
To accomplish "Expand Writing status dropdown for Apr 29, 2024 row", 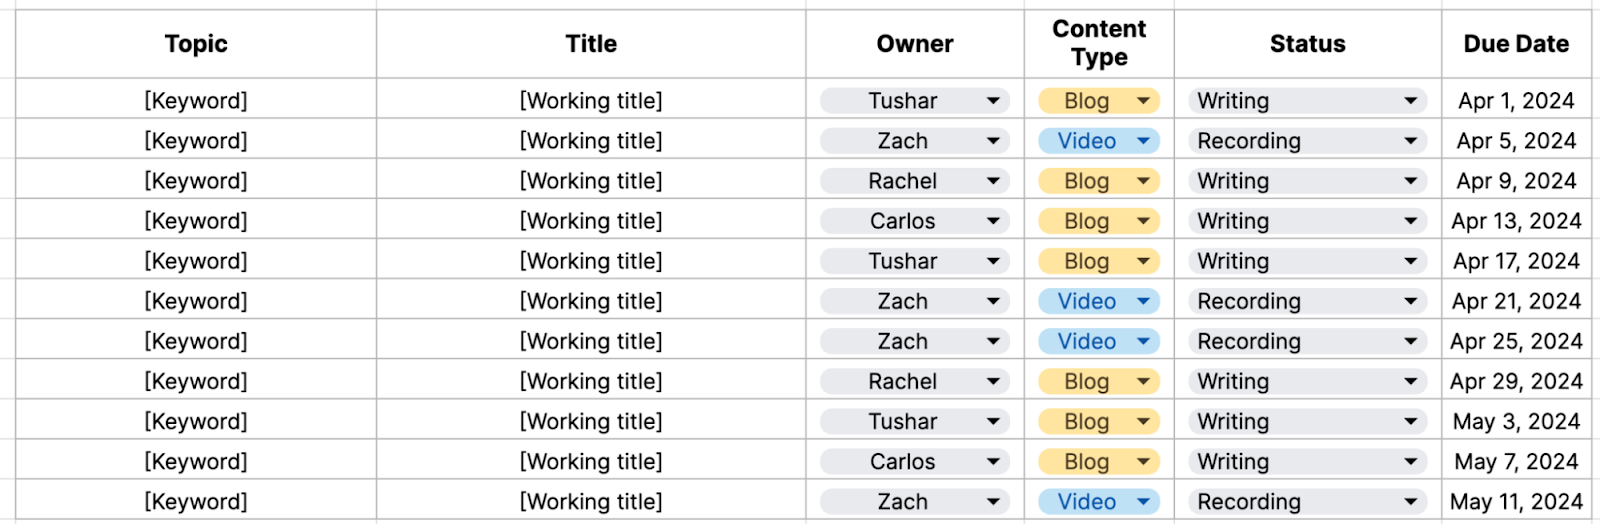I will tap(1410, 381).
